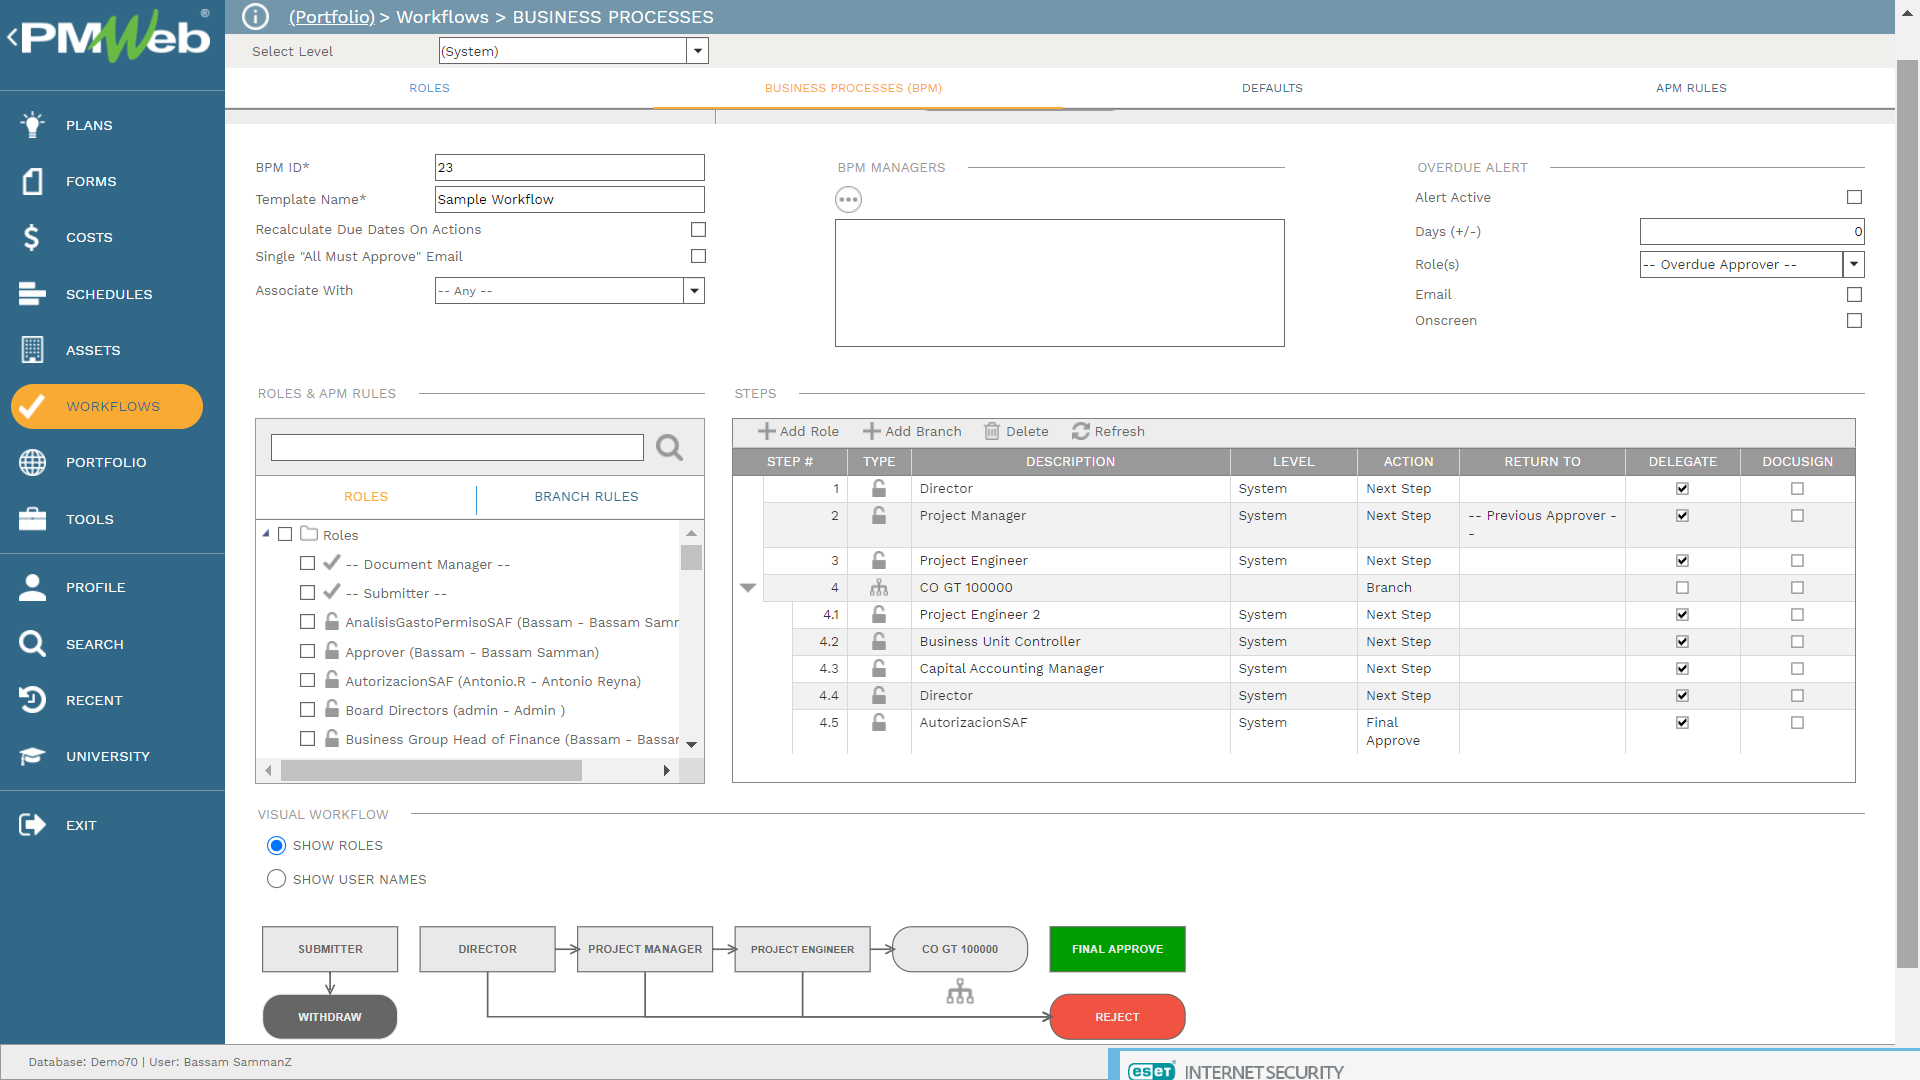This screenshot has width=1920, height=1080.
Task: Click the Portfolio breadcrumb link
Action: pos(331,17)
